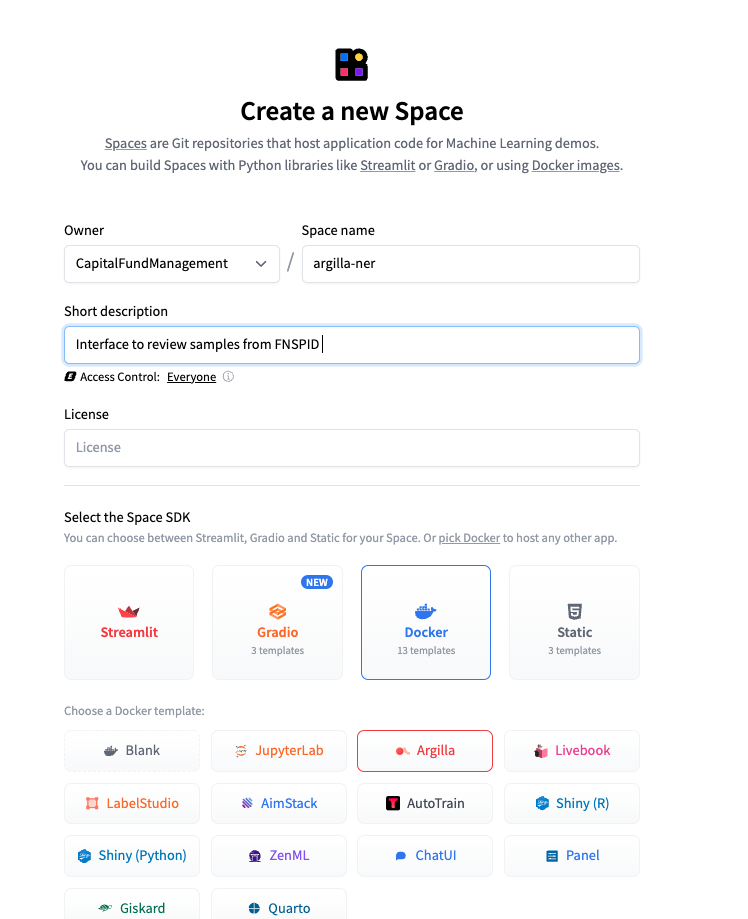Choose the Static Space SDK
This screenshot has height=919, width=748.
(574, 621)
